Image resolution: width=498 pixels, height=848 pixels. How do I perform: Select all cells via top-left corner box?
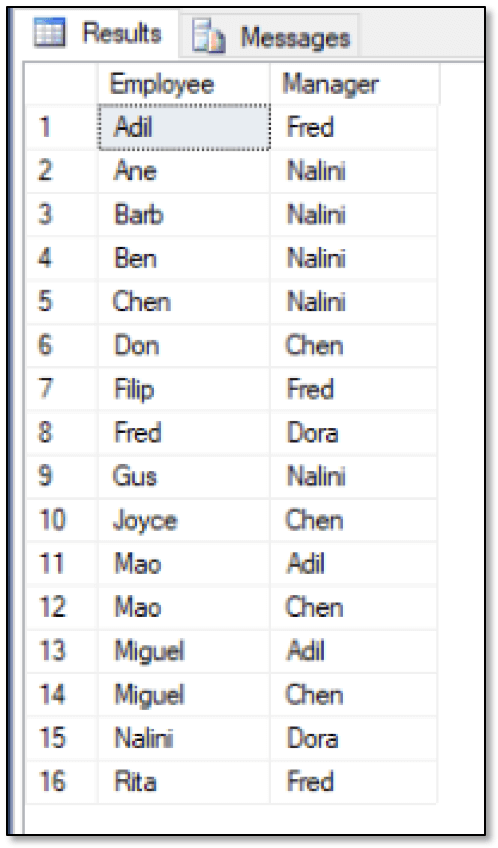coord(61,84)
